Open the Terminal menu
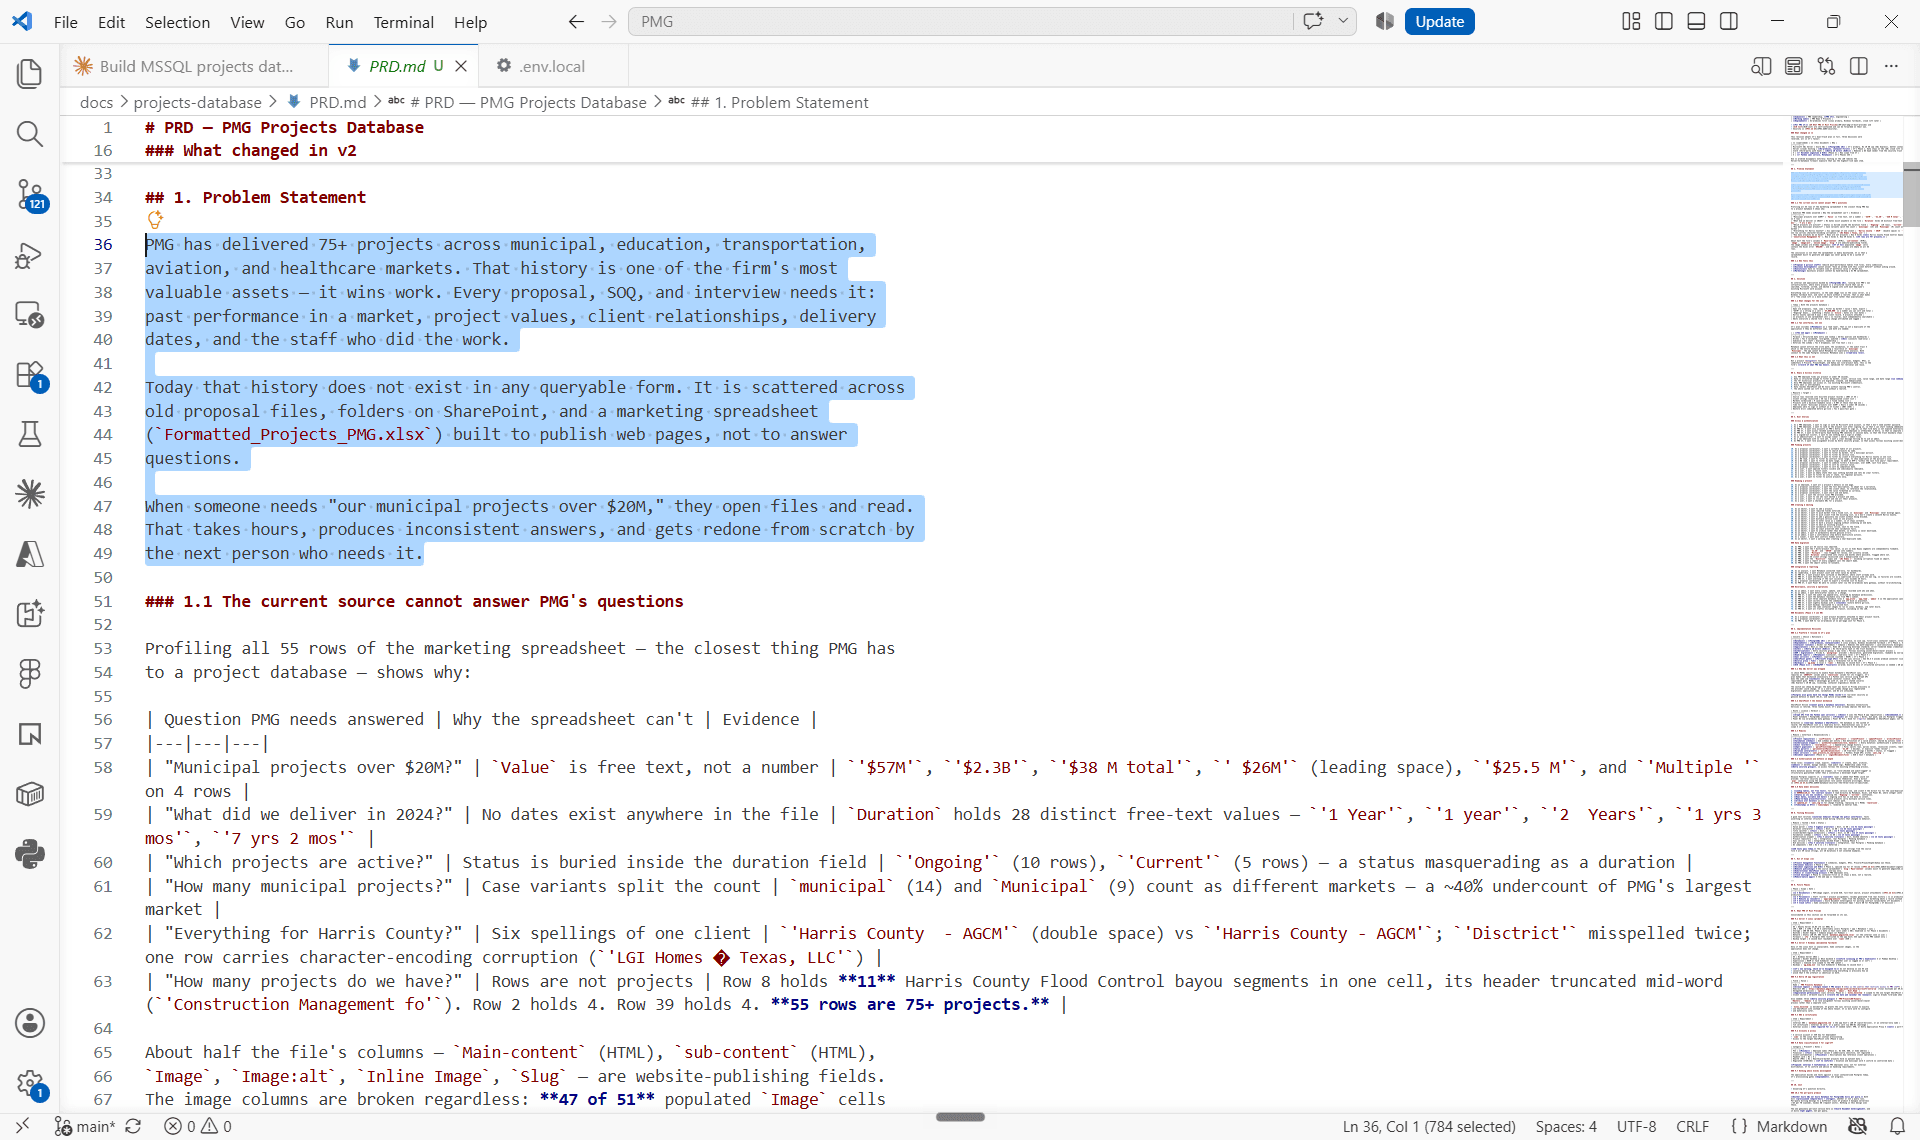This screenshot has width=1920, height=1140. [404, 22]
